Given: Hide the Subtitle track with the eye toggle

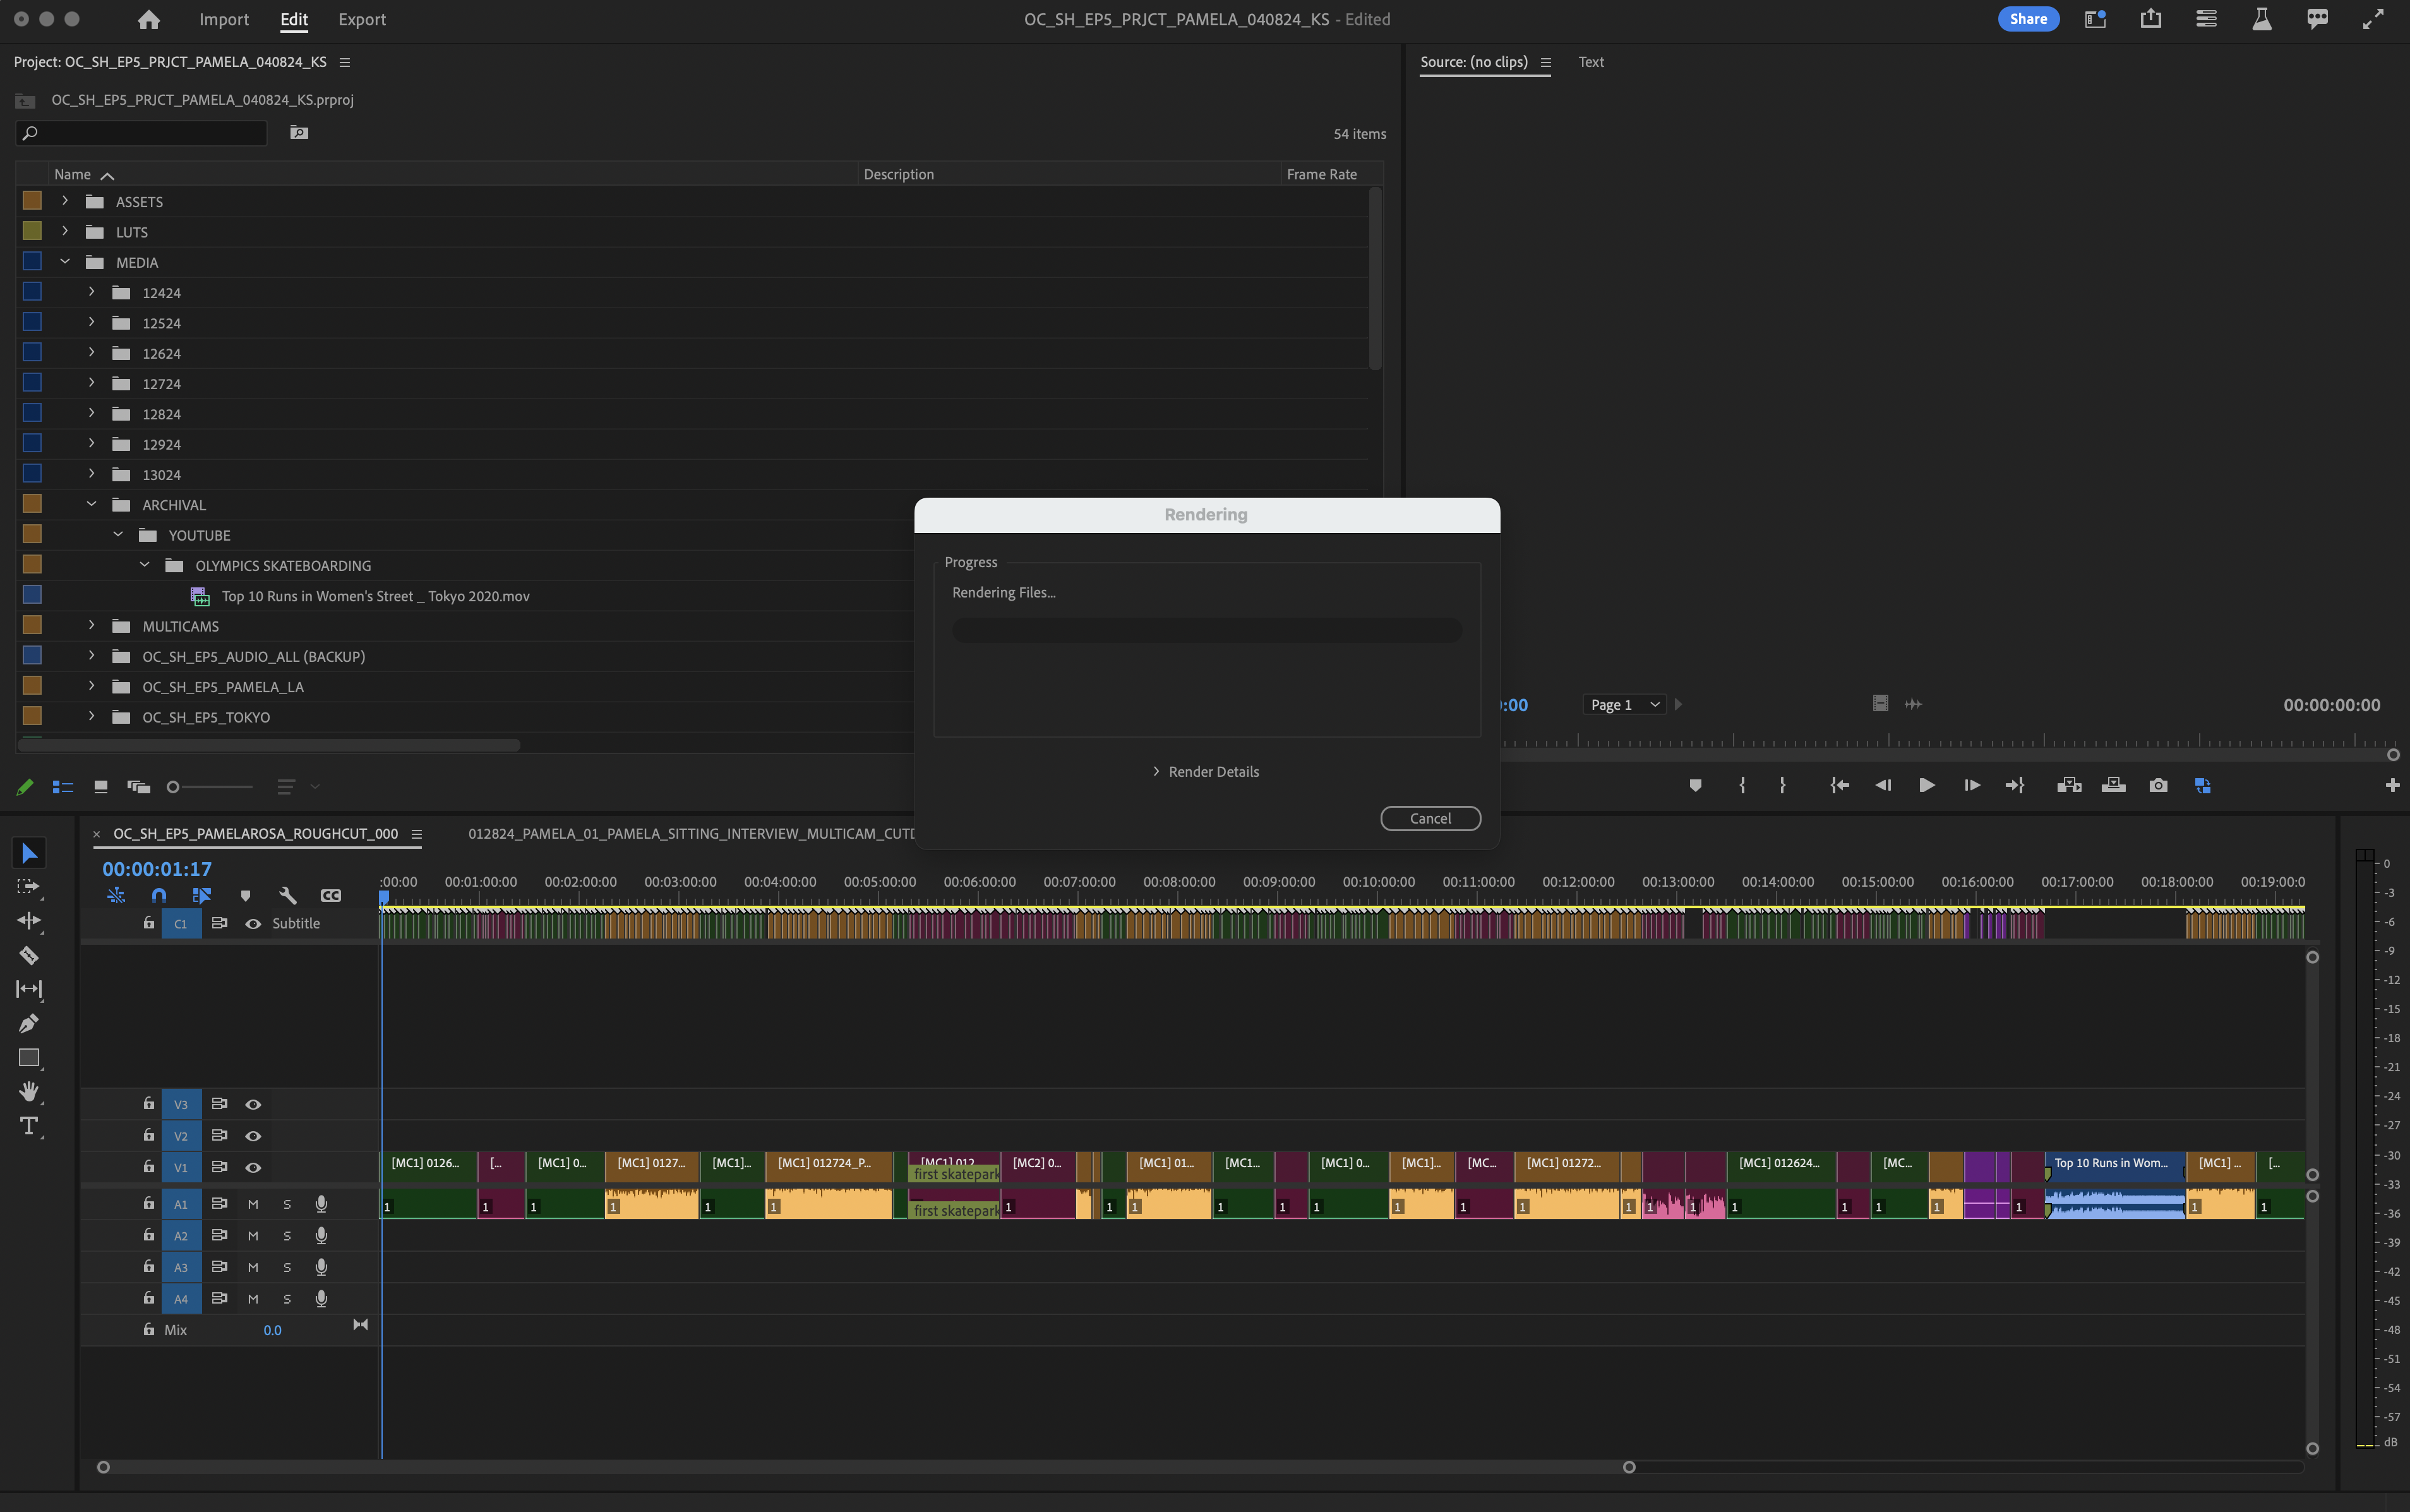Looking at the screenshot, I should point(253,923).
